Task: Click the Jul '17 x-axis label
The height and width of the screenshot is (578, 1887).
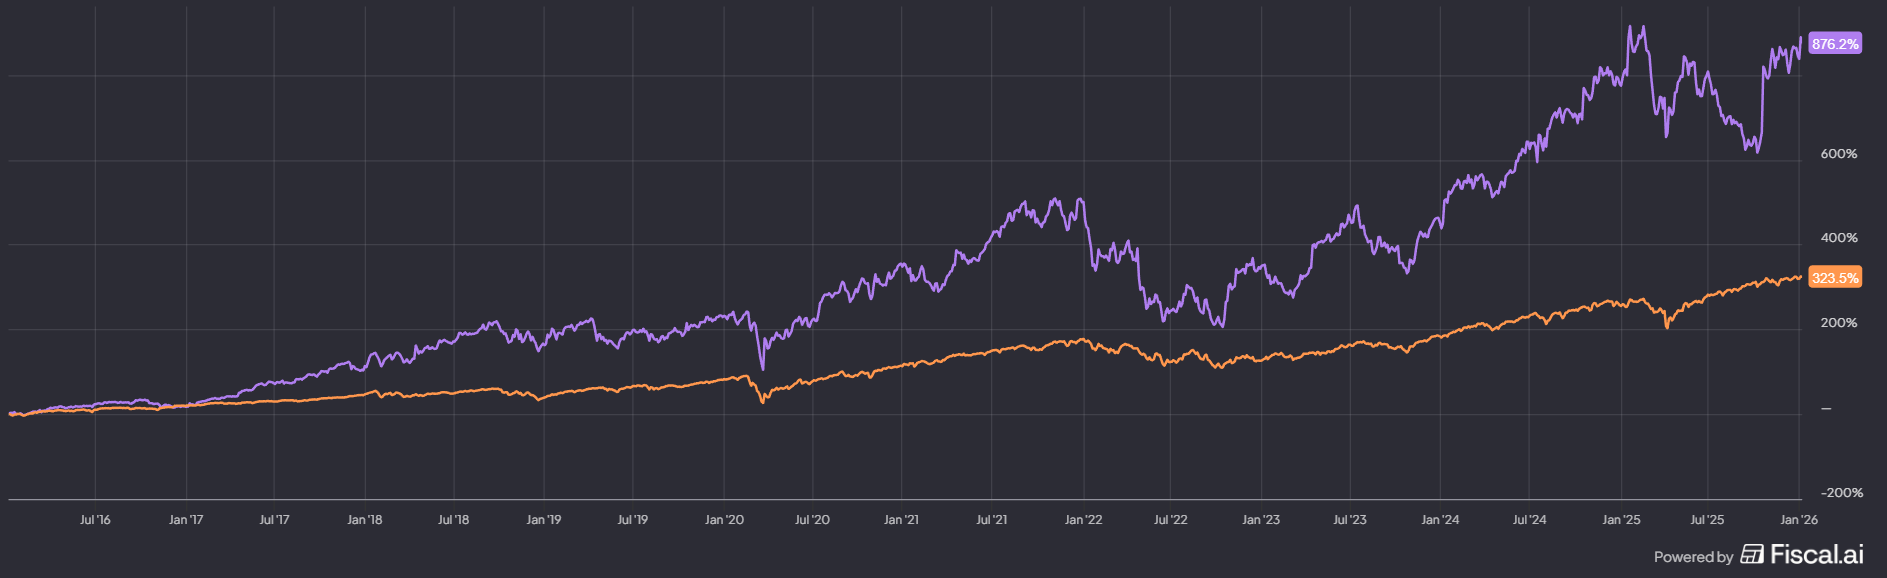Action: pos(274,520)
